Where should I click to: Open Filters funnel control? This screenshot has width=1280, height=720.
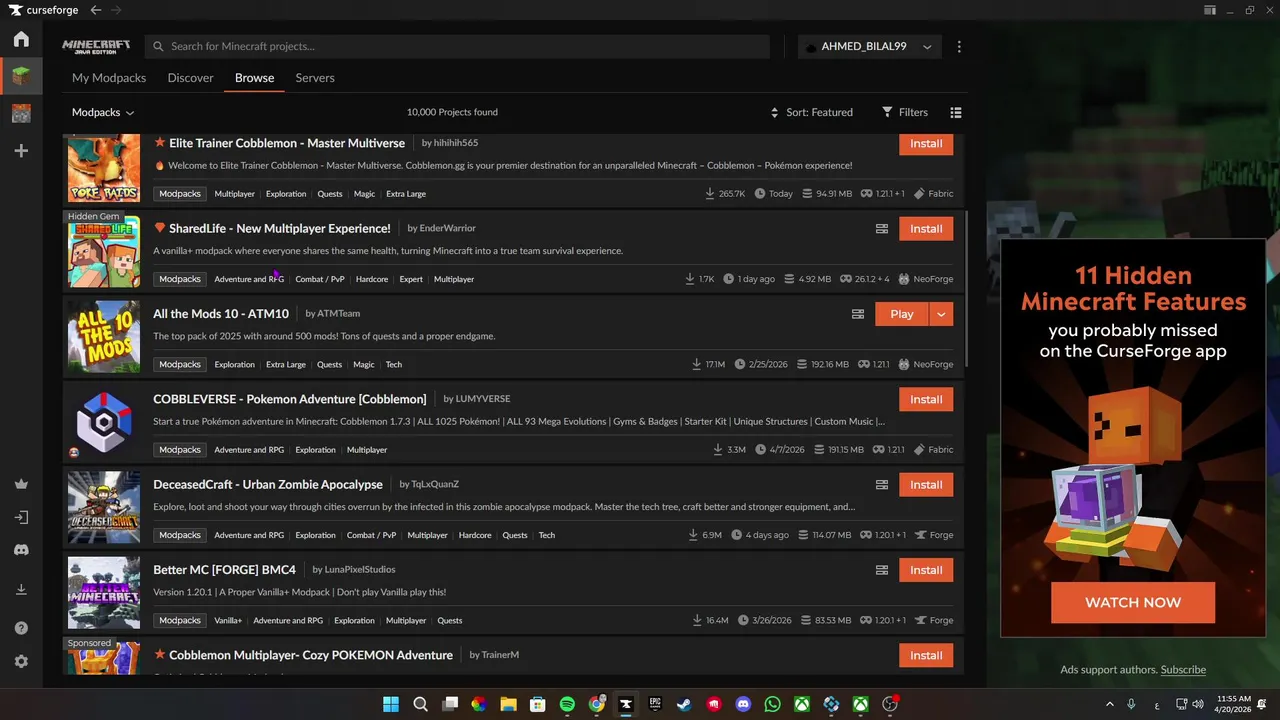(905, 113)
